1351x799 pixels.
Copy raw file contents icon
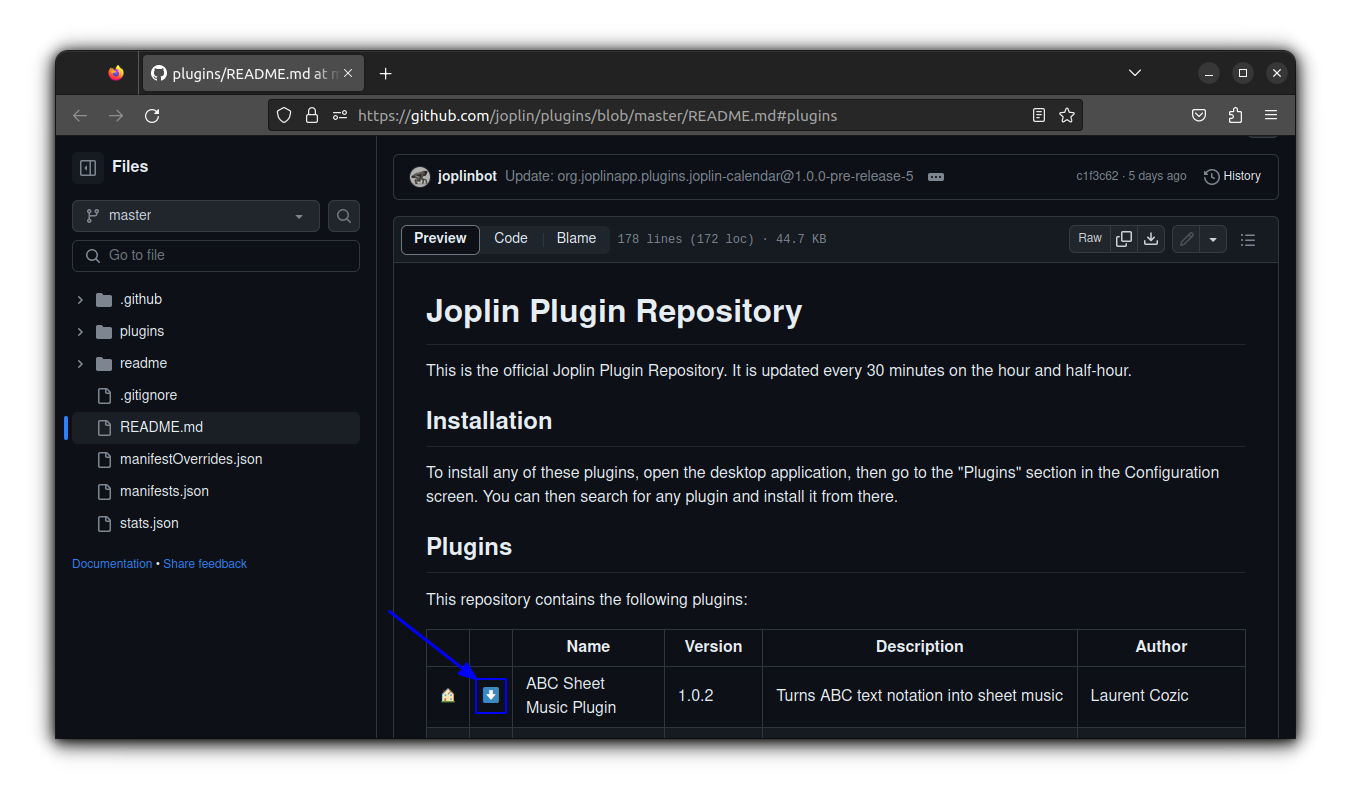tap(1124, 239)
